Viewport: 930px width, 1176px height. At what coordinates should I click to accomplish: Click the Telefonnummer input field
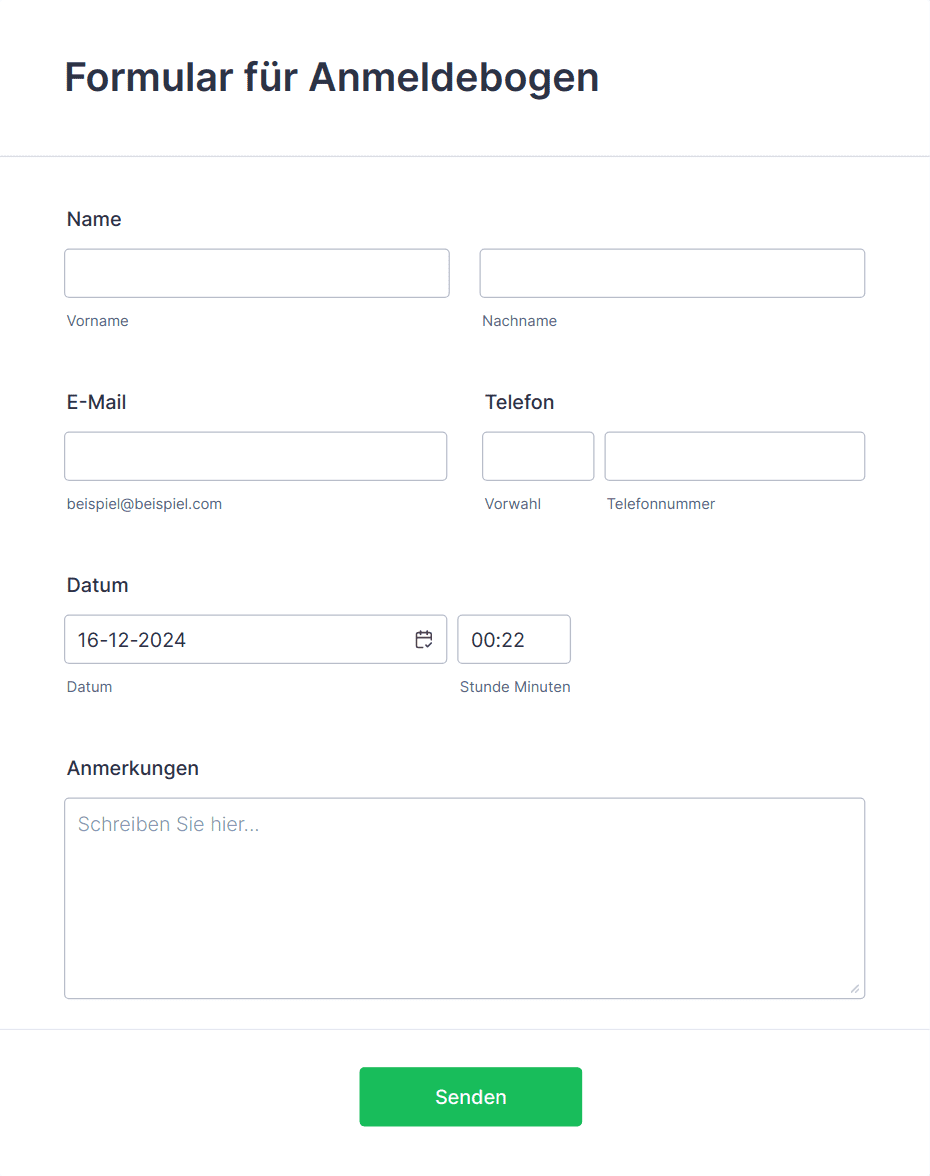click(x=735, y=456)
